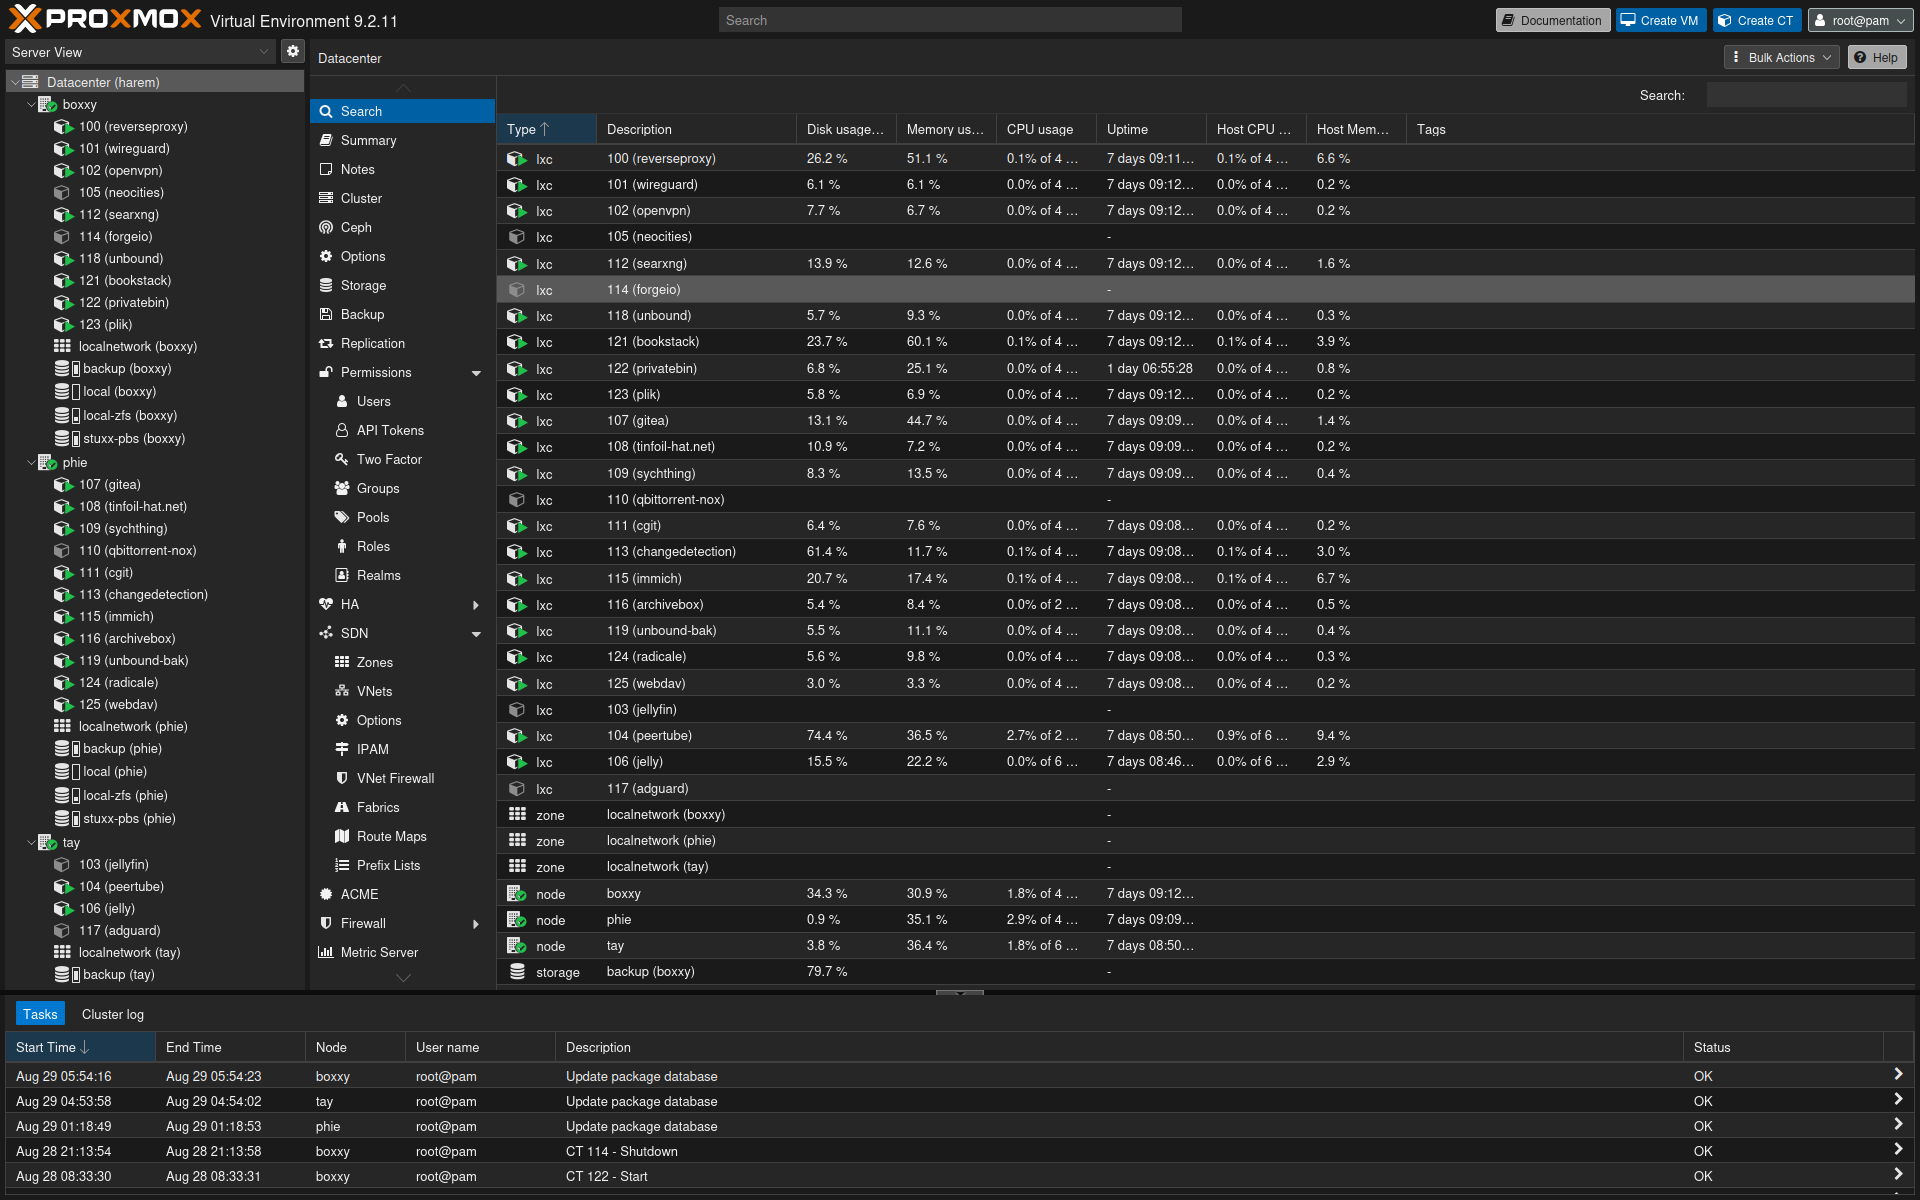The width and height of the screenshot is (1920, 1200).
Task: Open the VNet Firewall menu entry
Action: point(403,778)
